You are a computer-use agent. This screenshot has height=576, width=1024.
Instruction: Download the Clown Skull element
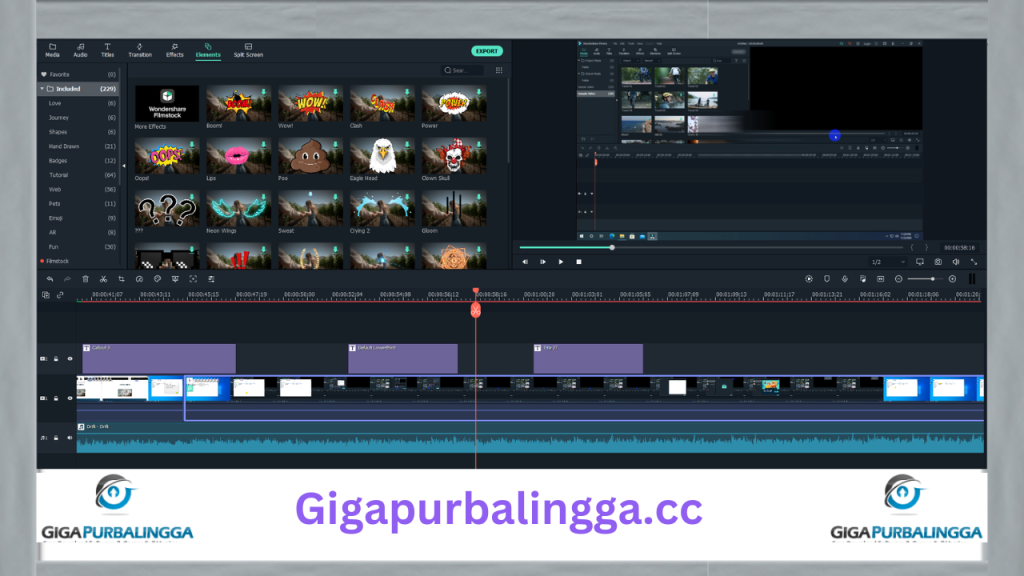(x=479, y=144)
